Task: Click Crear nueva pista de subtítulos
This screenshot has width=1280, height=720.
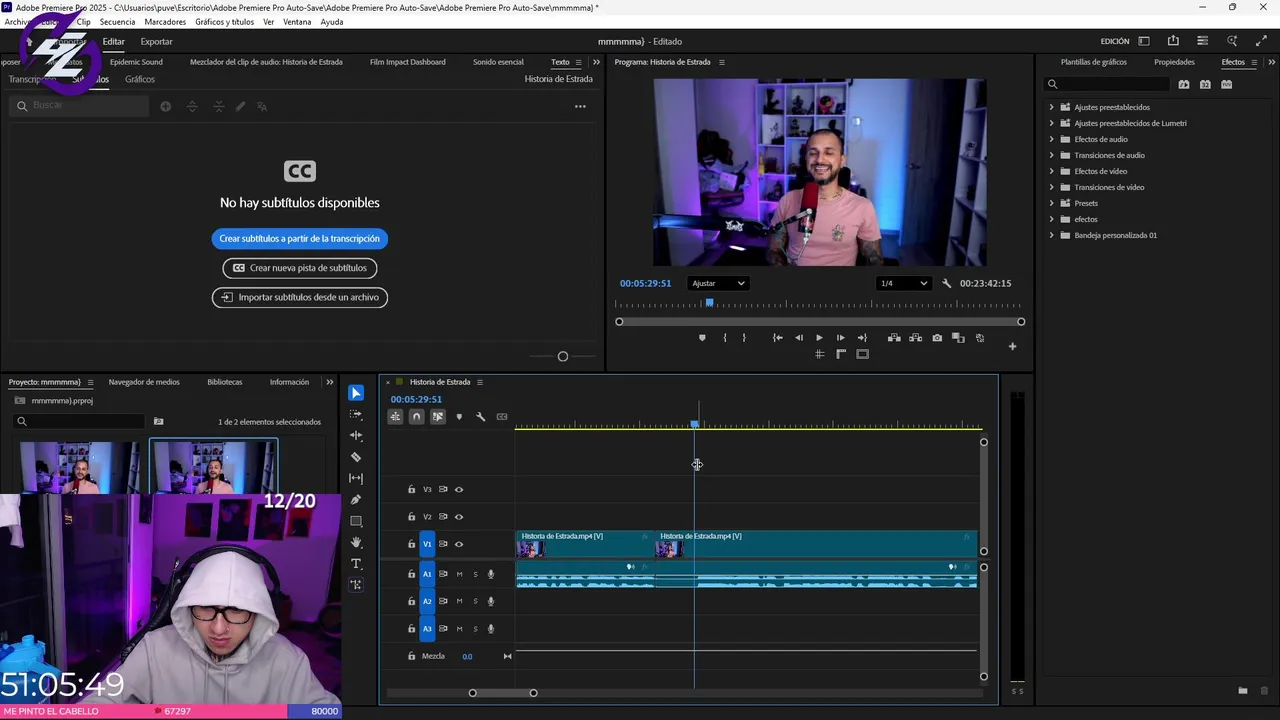Action: coord(299,268)
